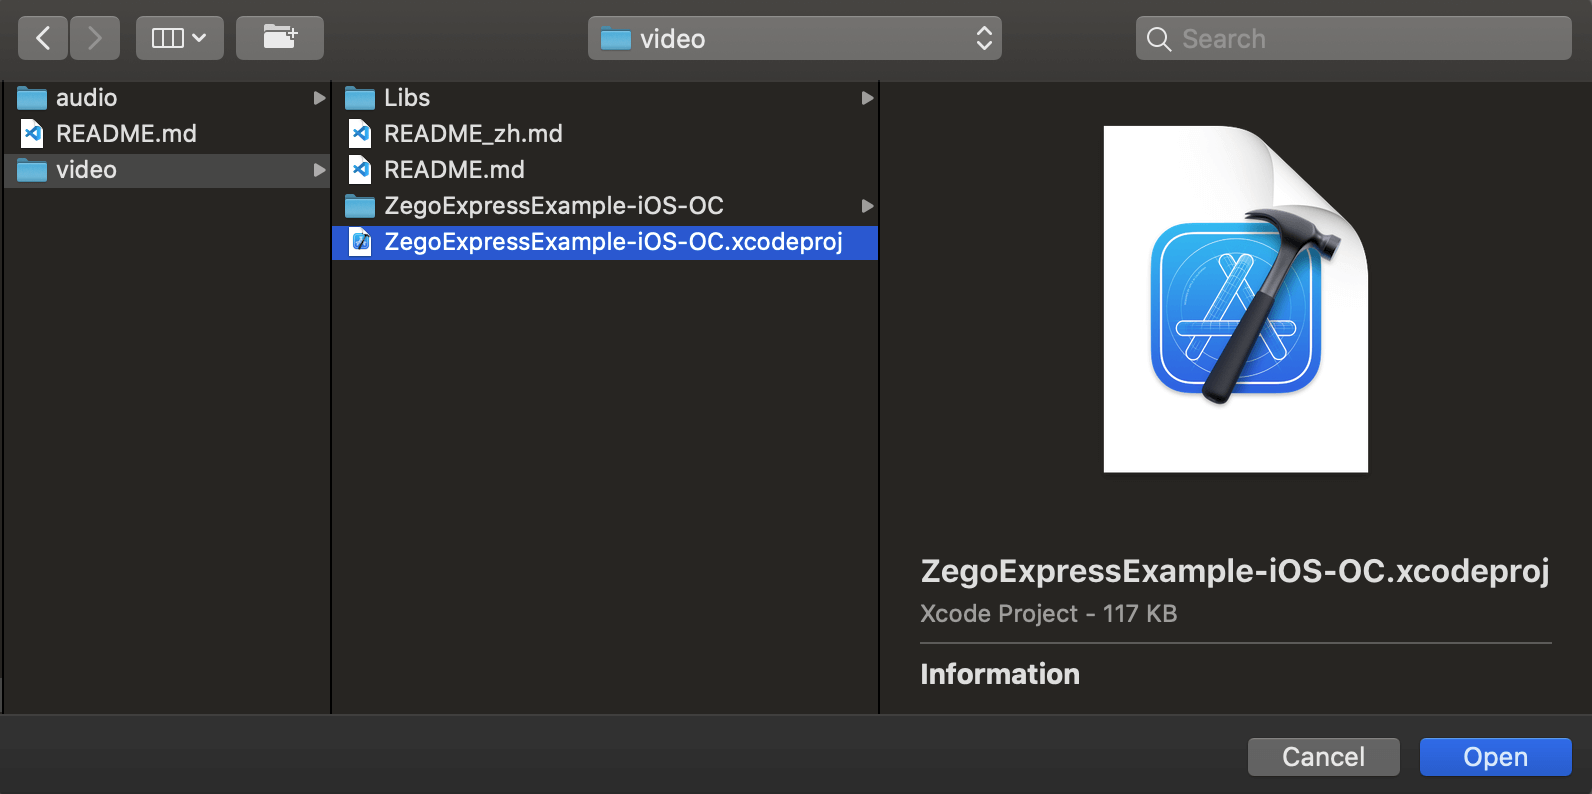Screen dimensions: 1592x794
Task: Open the column view options dropdown
Action: 179,38
